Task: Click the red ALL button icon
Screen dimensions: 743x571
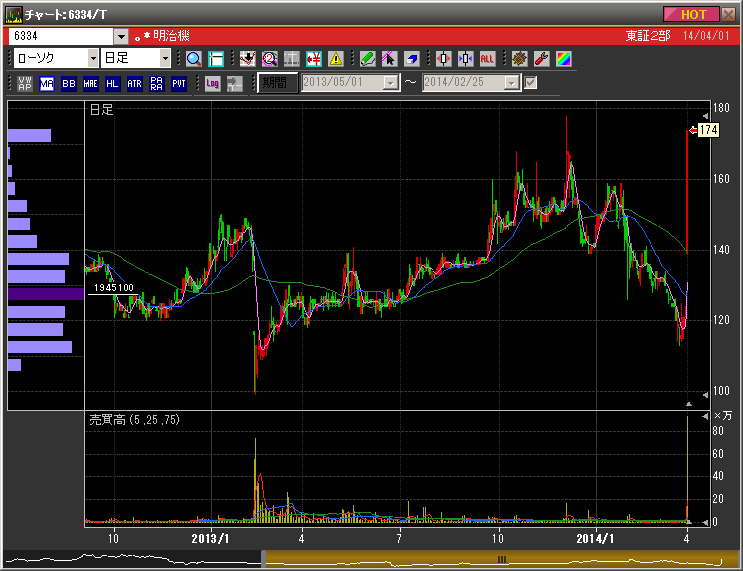Action: [x=487, y=58]
